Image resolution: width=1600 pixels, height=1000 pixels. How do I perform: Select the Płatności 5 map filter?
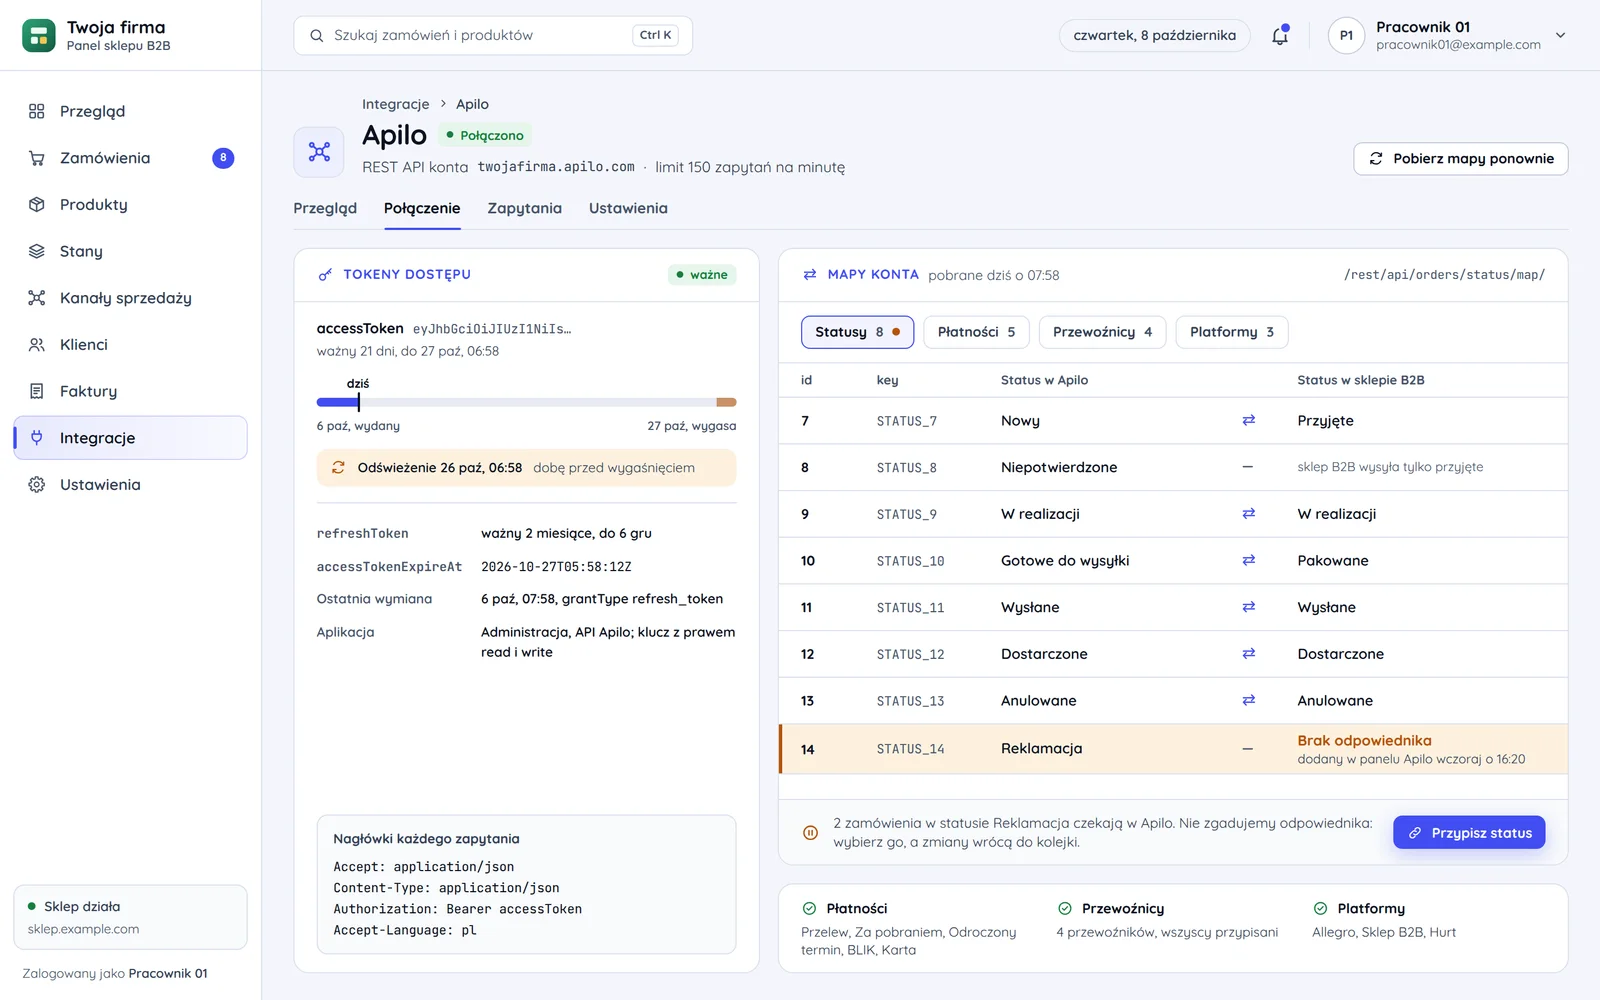pos(976,332)
